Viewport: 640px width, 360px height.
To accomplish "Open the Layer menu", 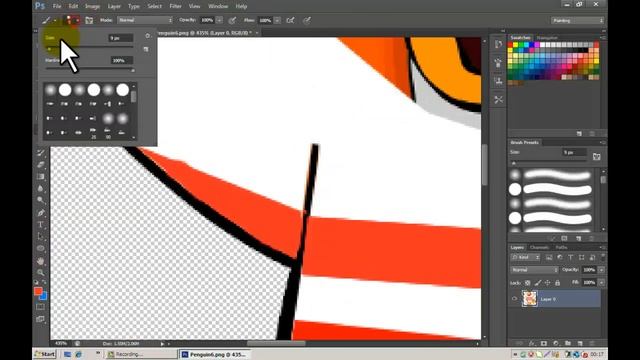I will pos(114,6).
